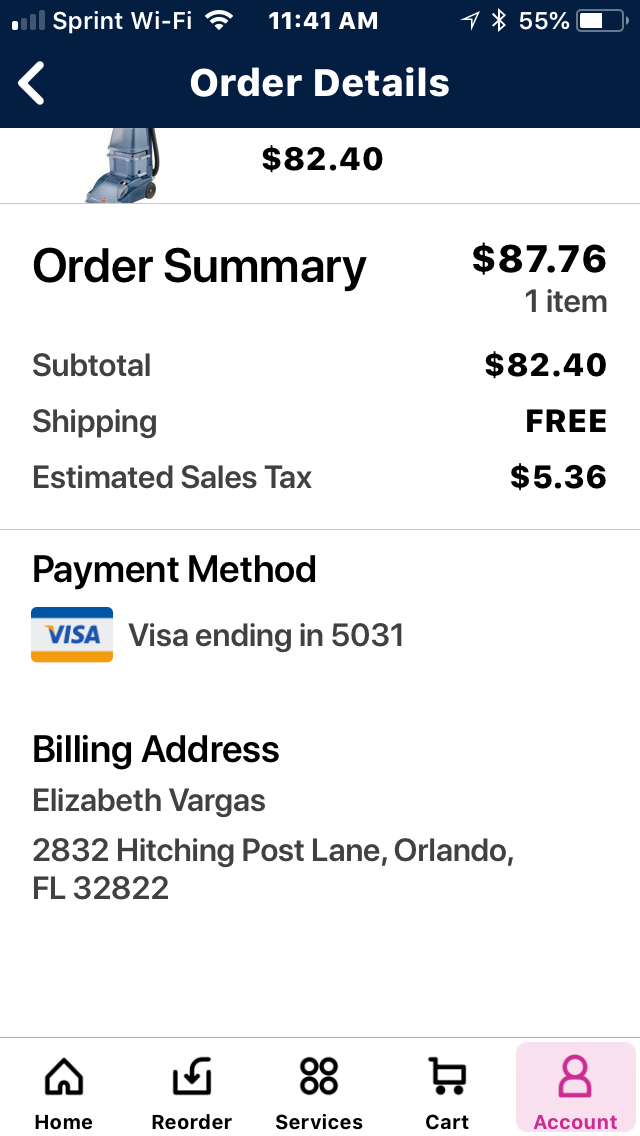The image size is (640, 1136).
Task: Select the Account tab
Action: (575, 1090)
